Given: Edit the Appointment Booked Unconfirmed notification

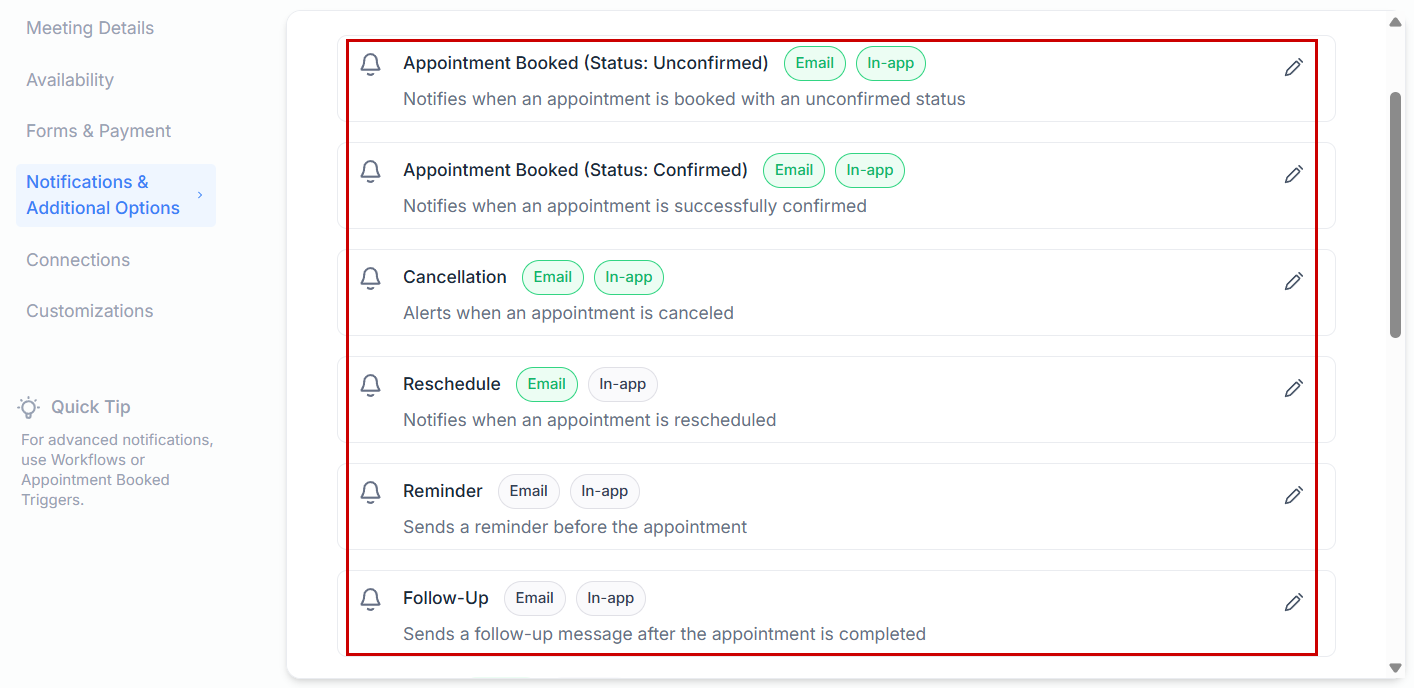Looking at the screenshot, I should (1293, 67).
